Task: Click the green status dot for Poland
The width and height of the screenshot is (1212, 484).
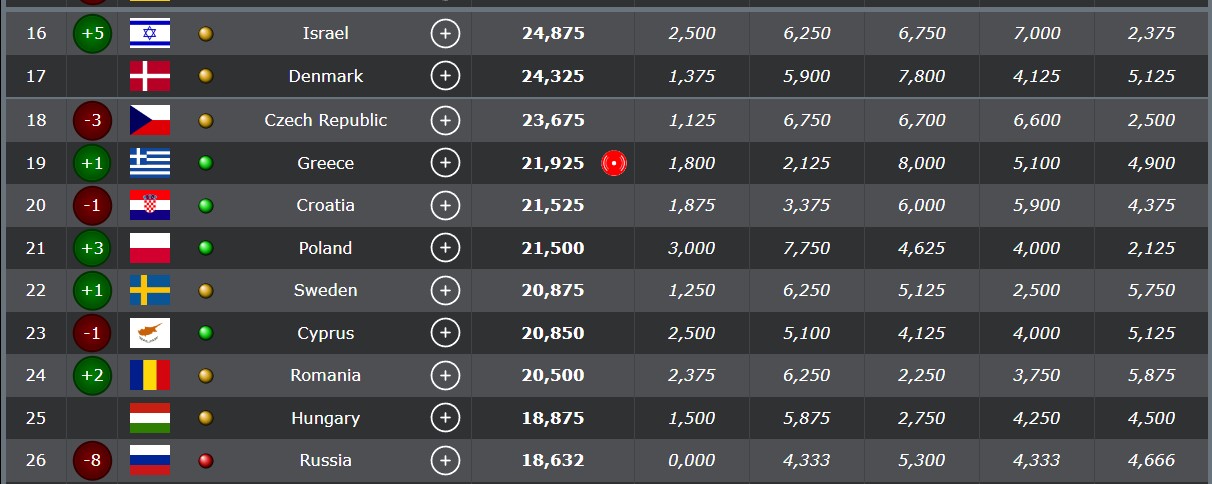Action: [x=206, y=248]
